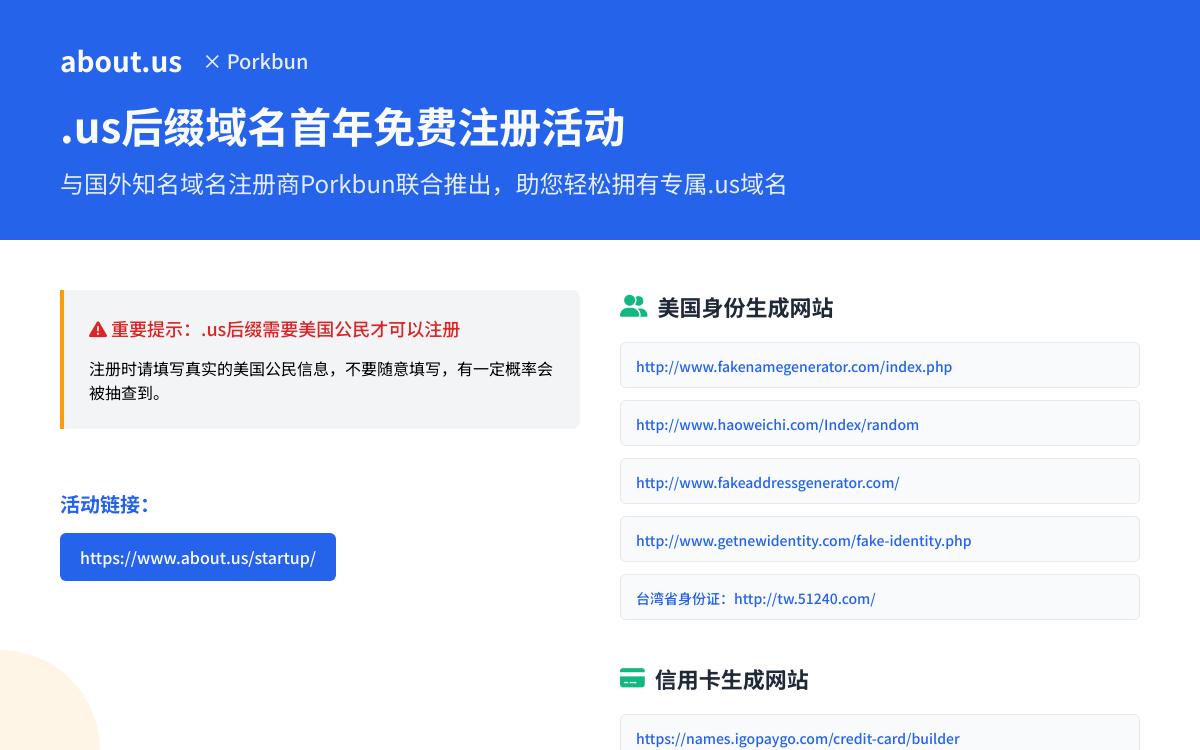The image size is (1200, 750).
Task: Open the https://www.about.us/startup/ activity button
Action: (198, 557)
